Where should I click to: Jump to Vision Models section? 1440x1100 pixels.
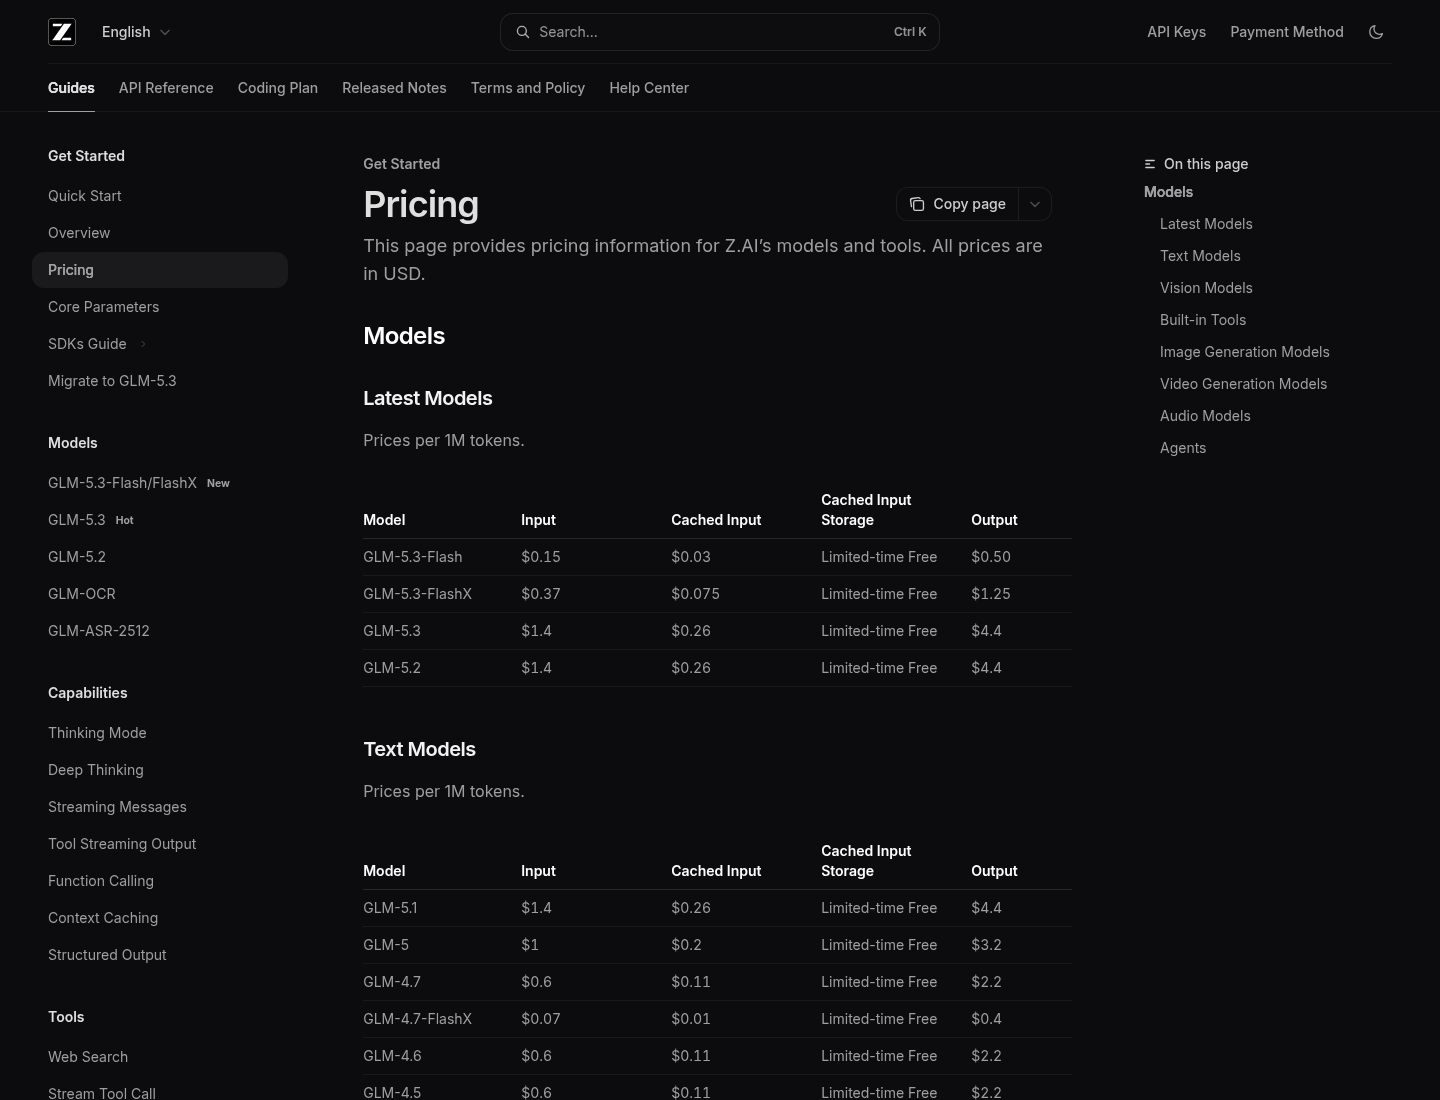[1206, 288]
